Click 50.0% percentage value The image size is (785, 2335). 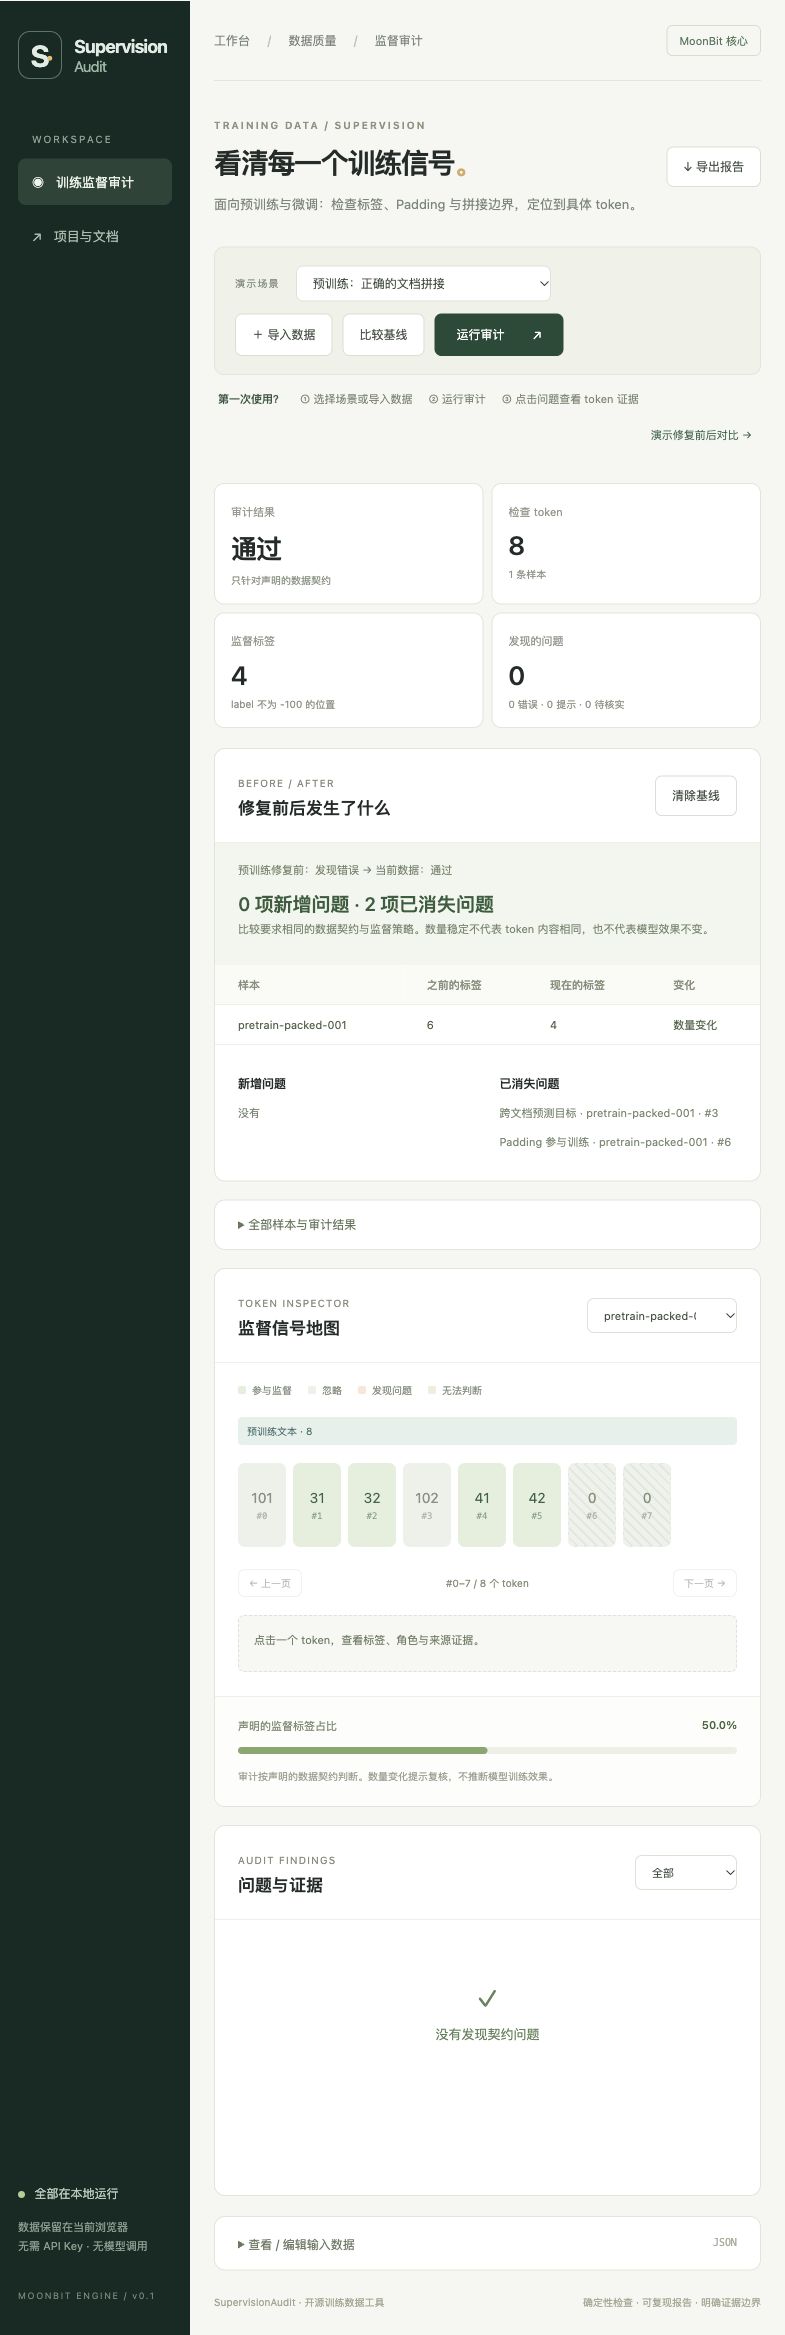tap(719, 1725)
